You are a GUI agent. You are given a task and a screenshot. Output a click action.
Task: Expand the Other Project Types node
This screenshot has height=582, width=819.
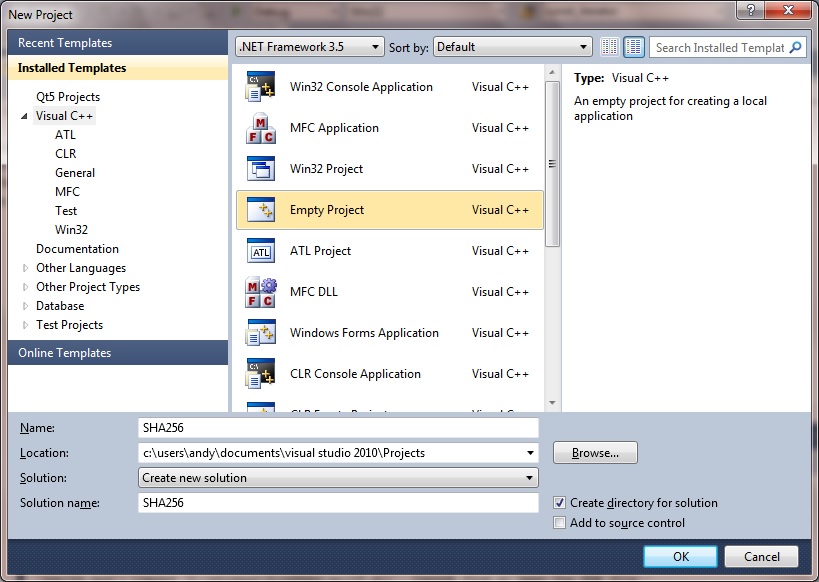coord(25,287)
